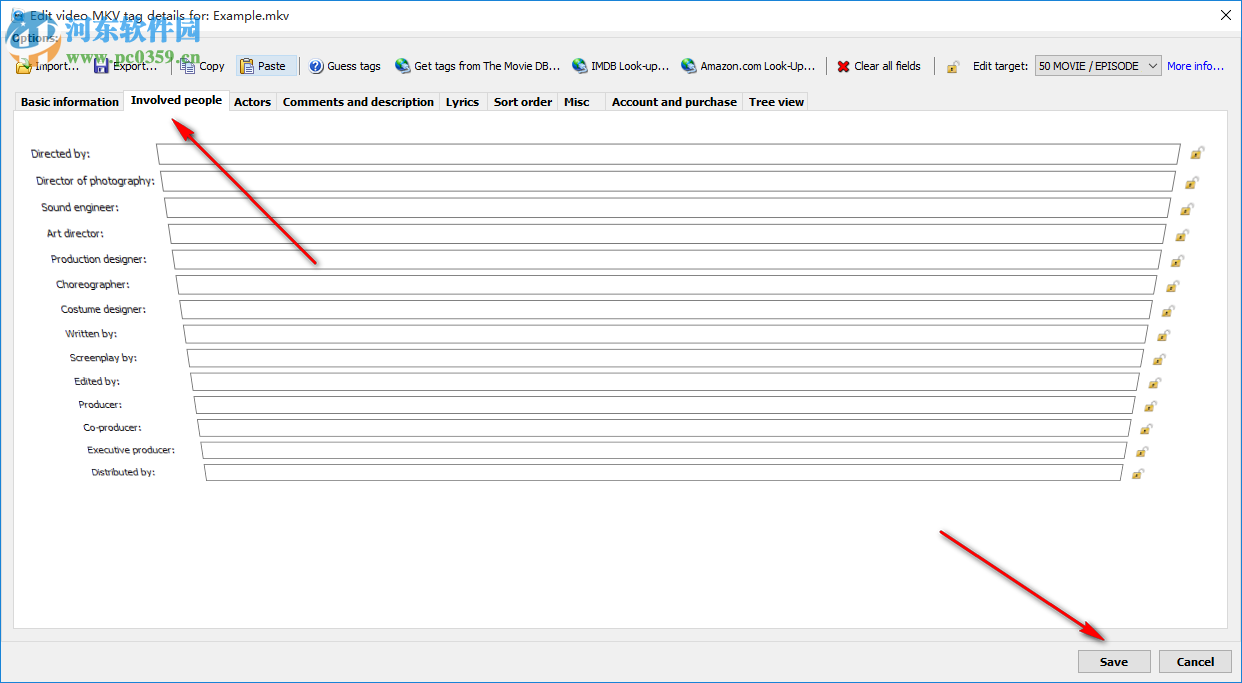
Task: Toggle lock icon for Executive producer
Action: click(1142, 452)
